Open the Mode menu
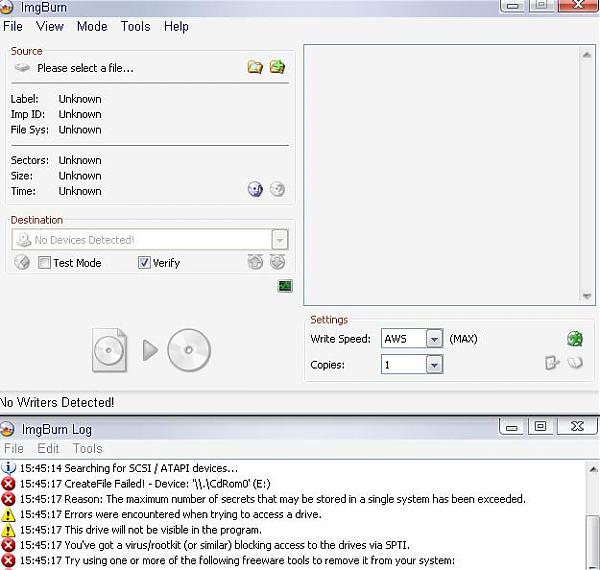 [92, 26]
